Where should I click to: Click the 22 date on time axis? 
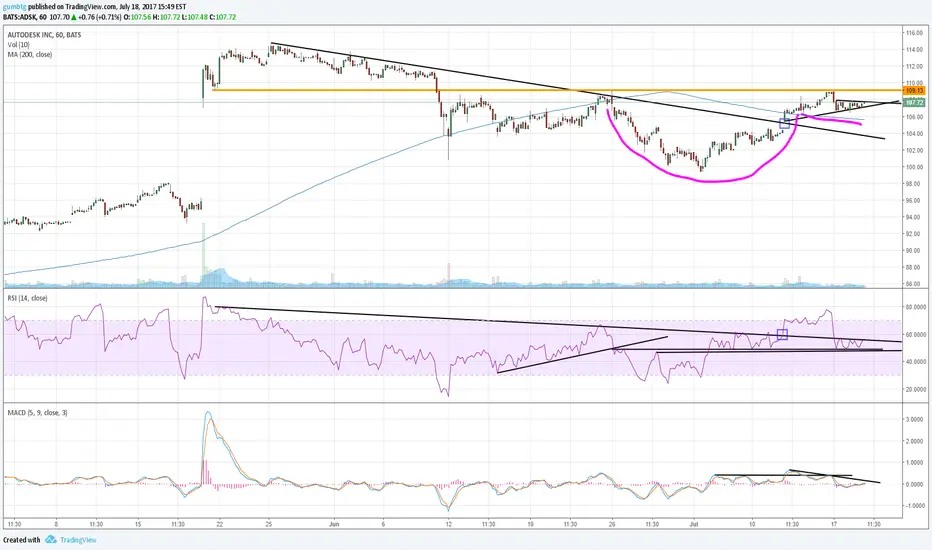tap(219, 524)
